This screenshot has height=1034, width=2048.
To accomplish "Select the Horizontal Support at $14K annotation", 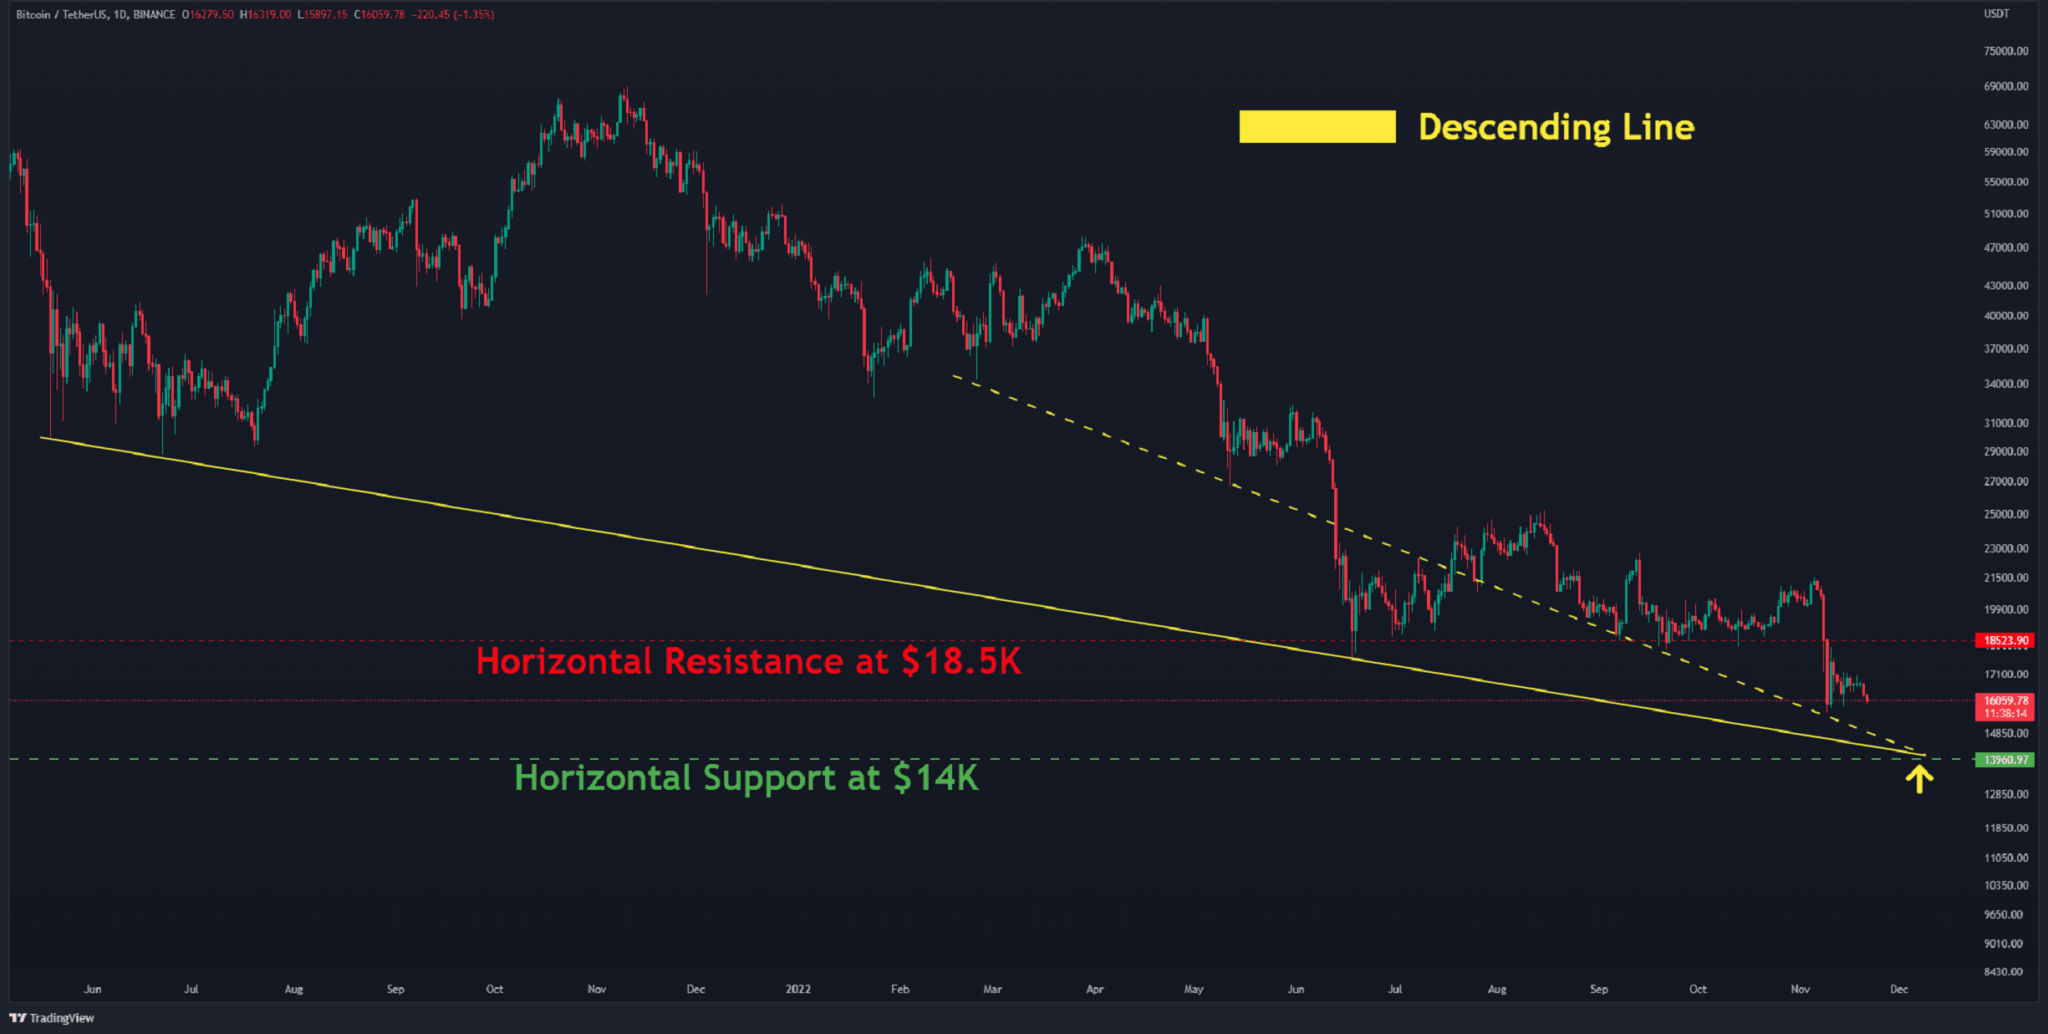I will point(745,778).
